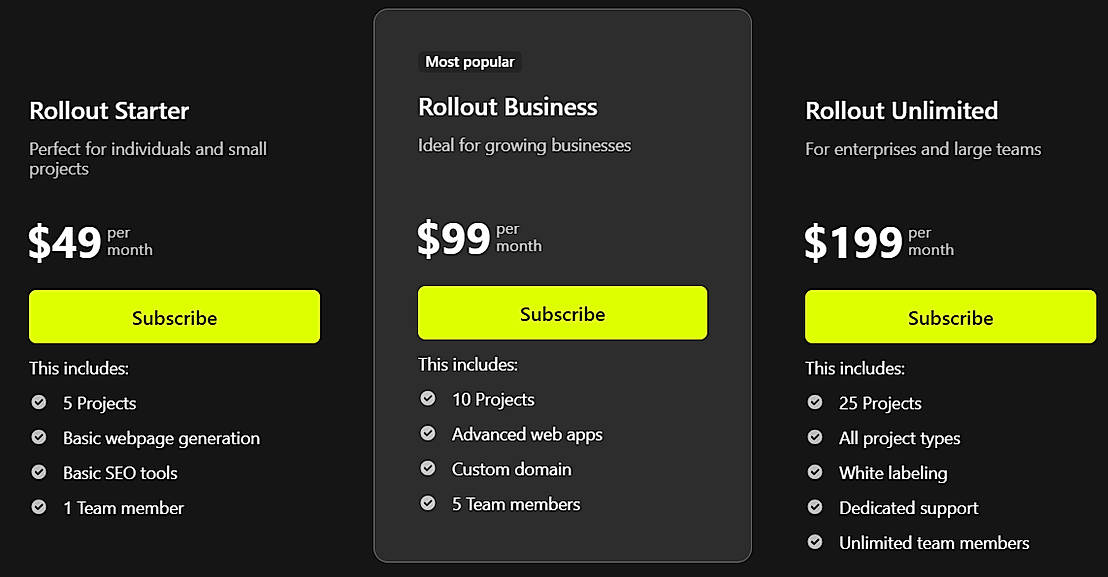This screenshot has width=1108, height=577.
Task: Click checkmark icon beside 25 Projects
Action: click(x=815, y=403)
